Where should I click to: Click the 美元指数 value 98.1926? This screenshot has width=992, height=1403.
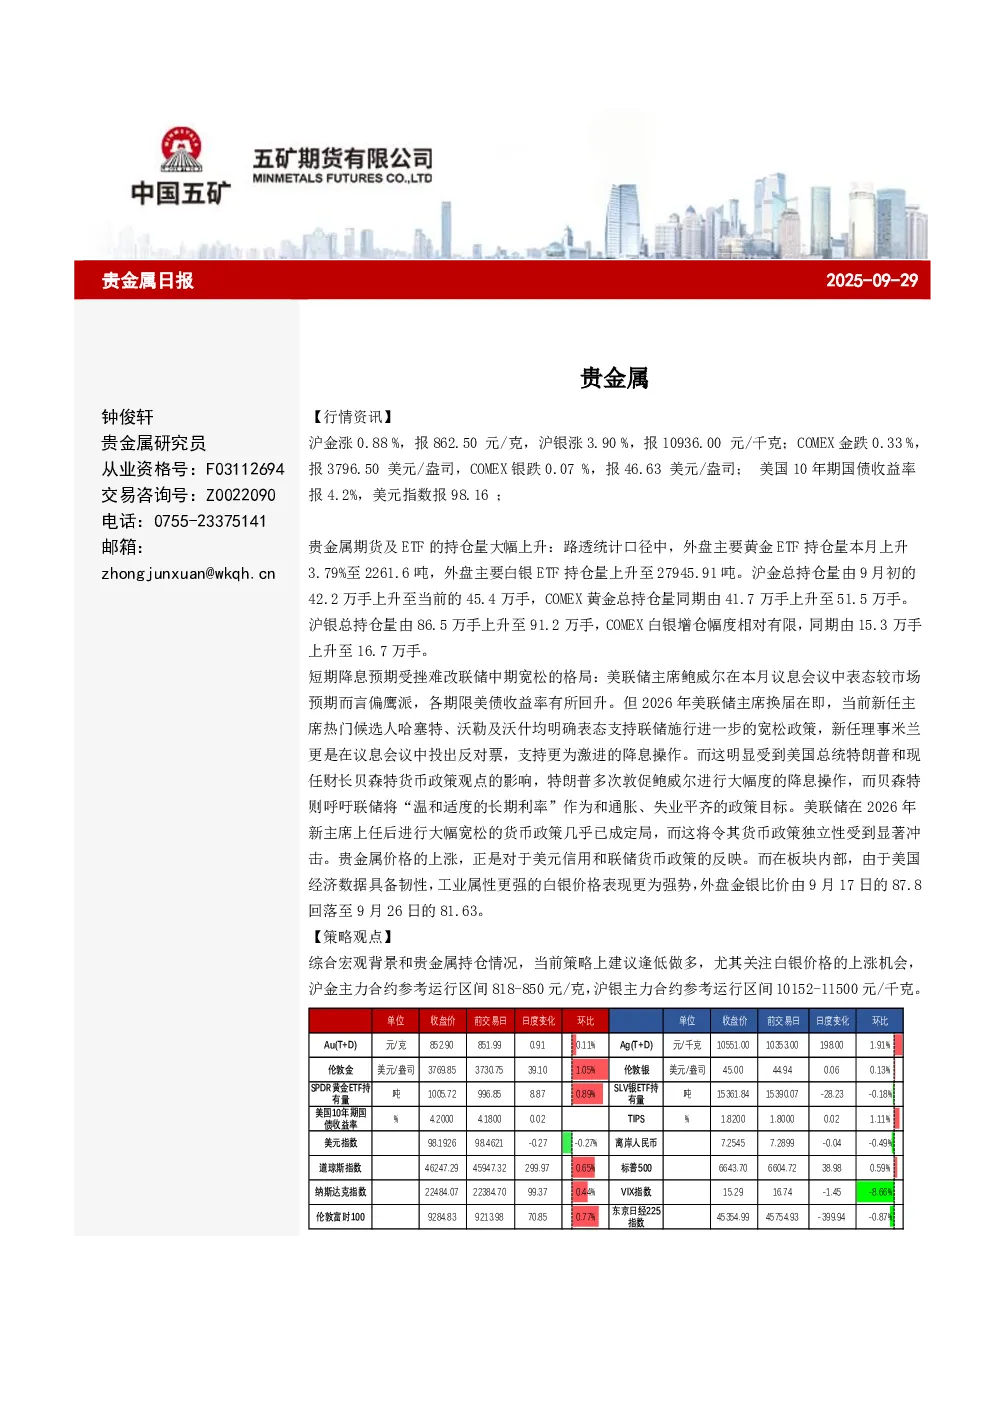pos(441,1143)
